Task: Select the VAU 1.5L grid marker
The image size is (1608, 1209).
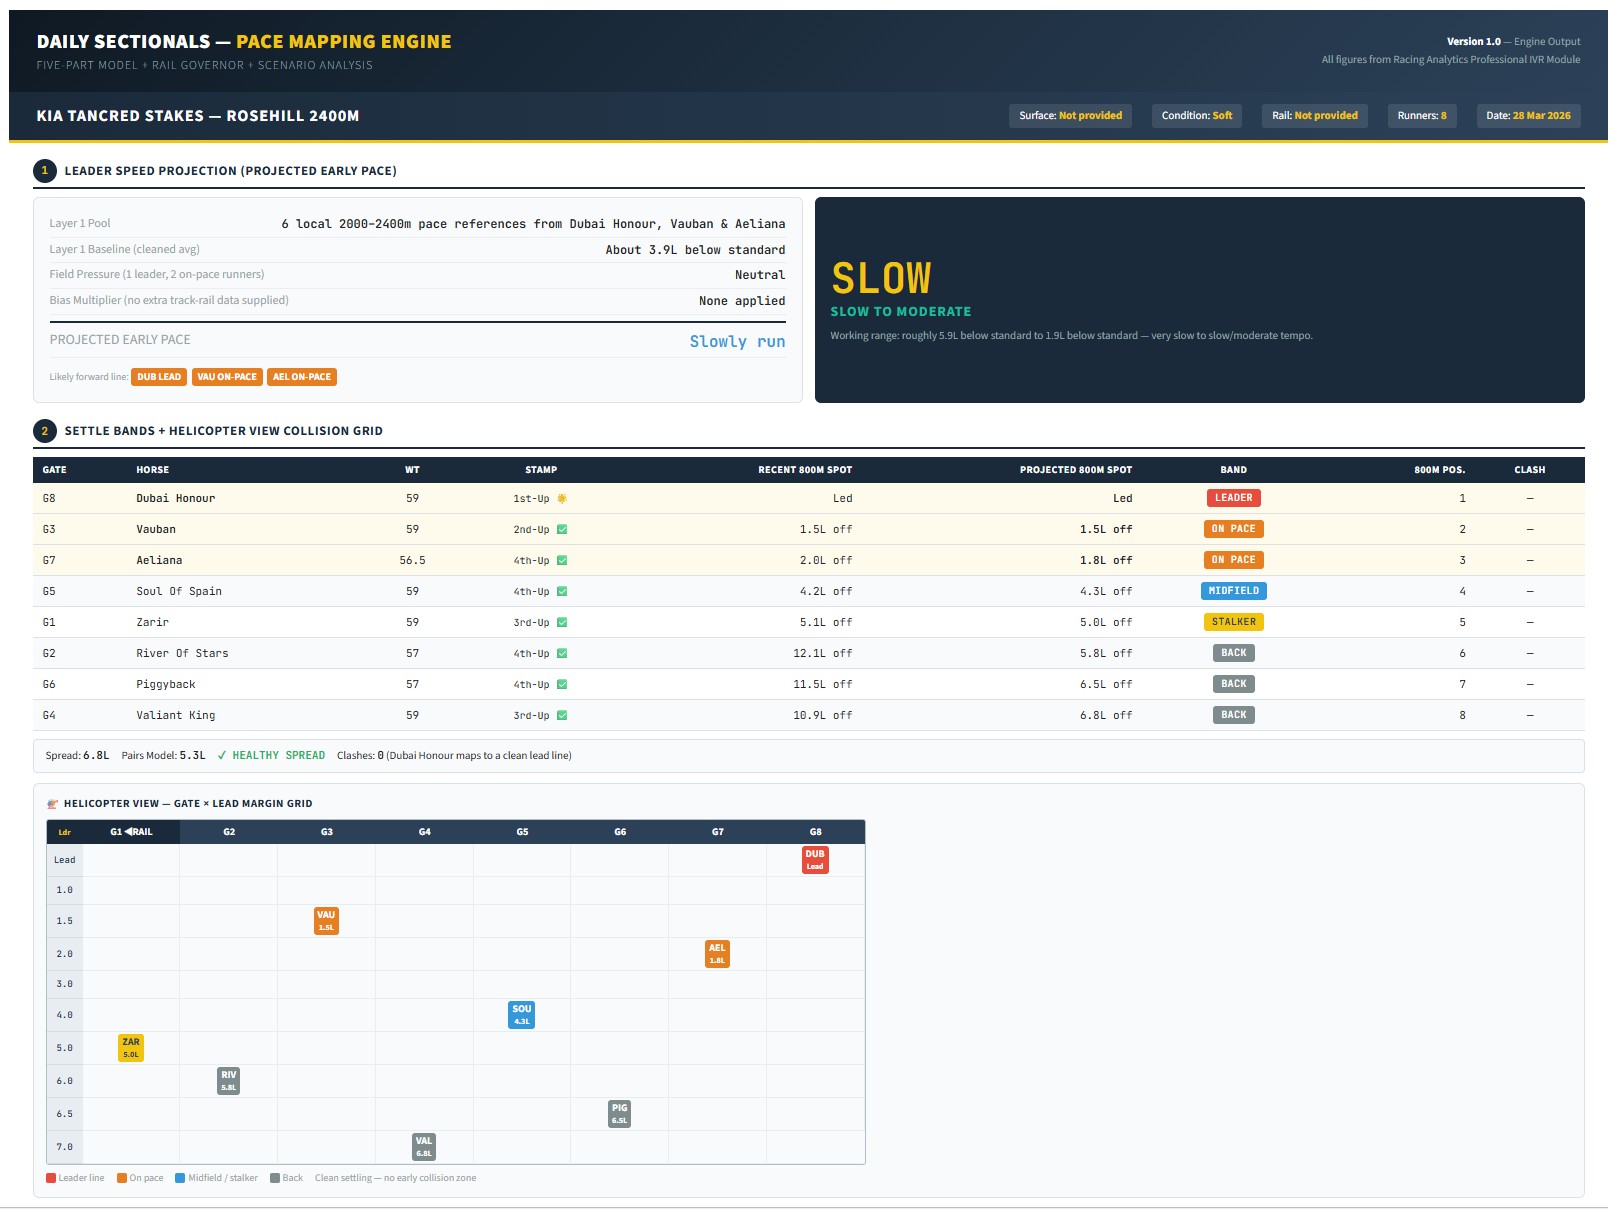Action: point(326,921)
